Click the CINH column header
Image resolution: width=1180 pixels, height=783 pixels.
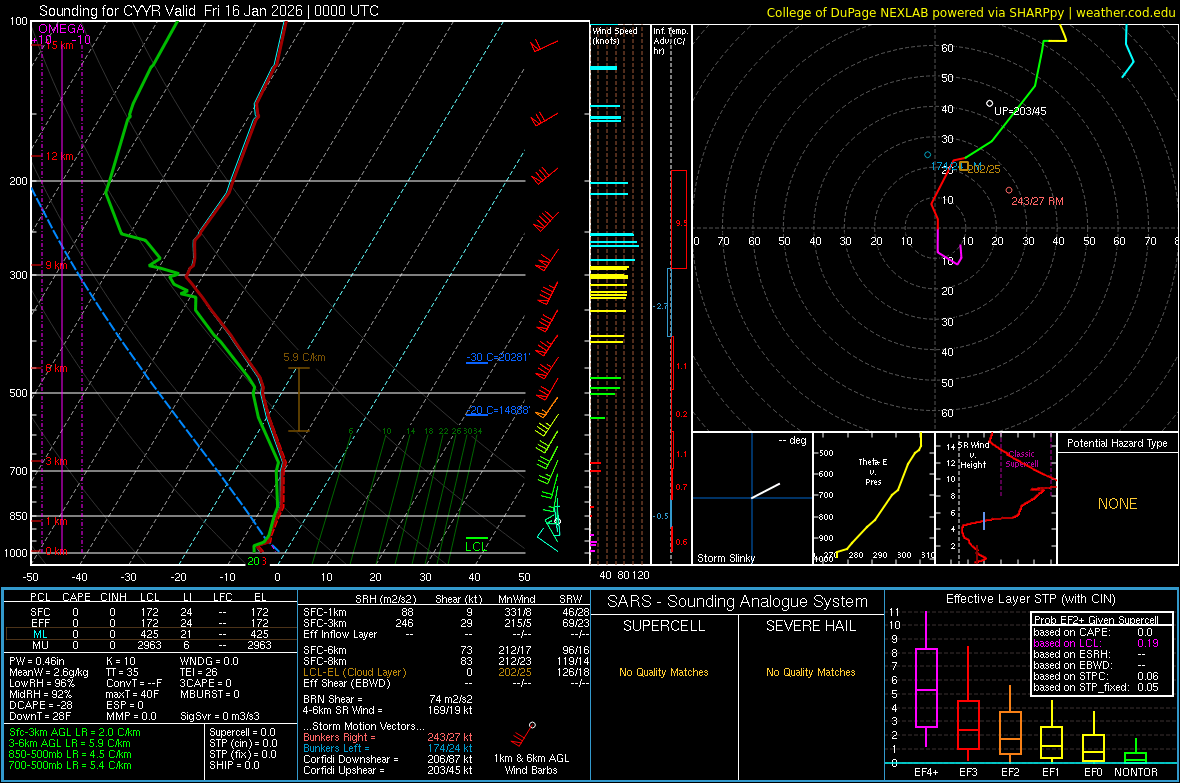(113, 597)
